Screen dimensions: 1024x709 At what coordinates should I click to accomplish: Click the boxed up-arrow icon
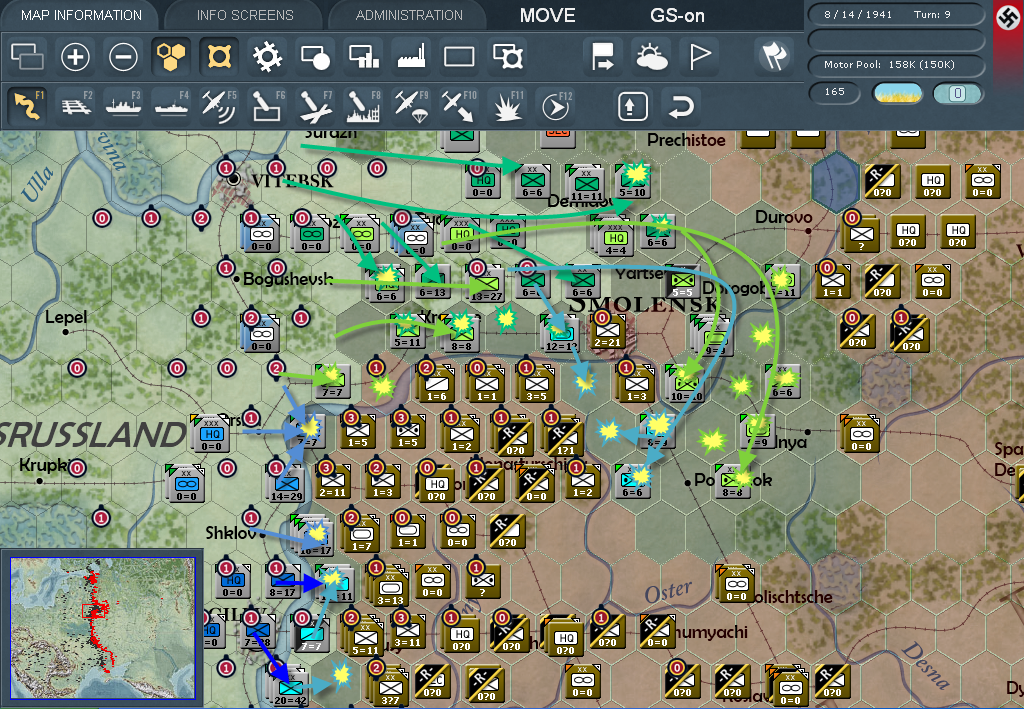point(632,106)
